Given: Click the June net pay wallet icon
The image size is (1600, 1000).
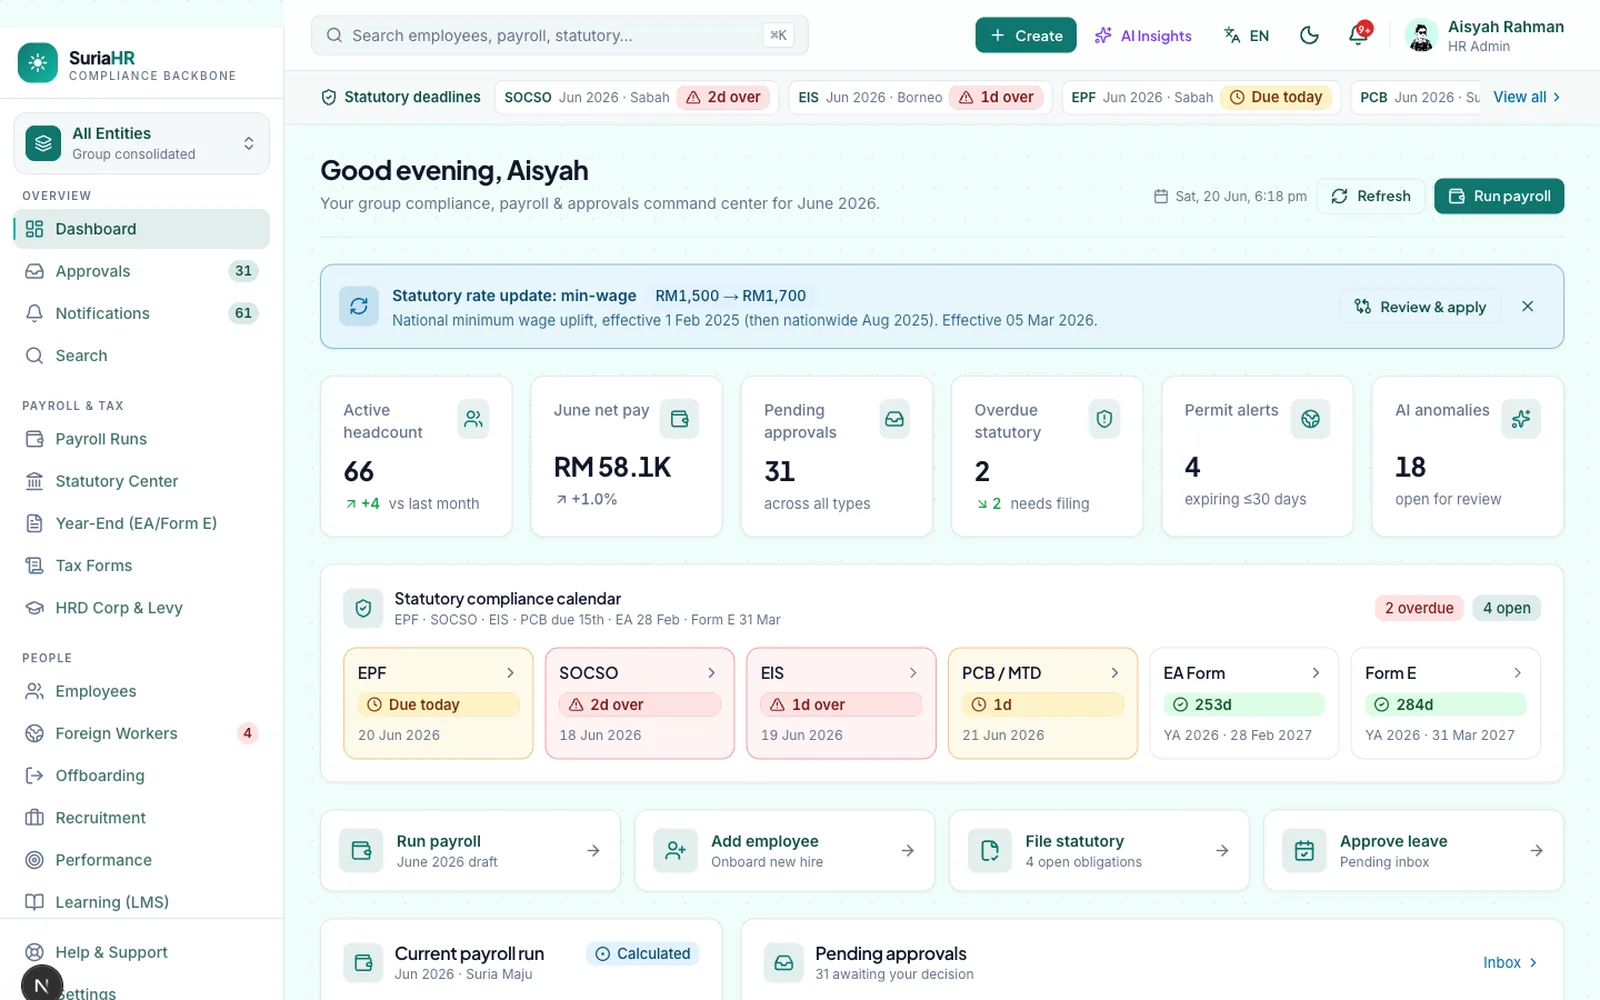Looking at the screenshot, I should click(x=679, y=419).
